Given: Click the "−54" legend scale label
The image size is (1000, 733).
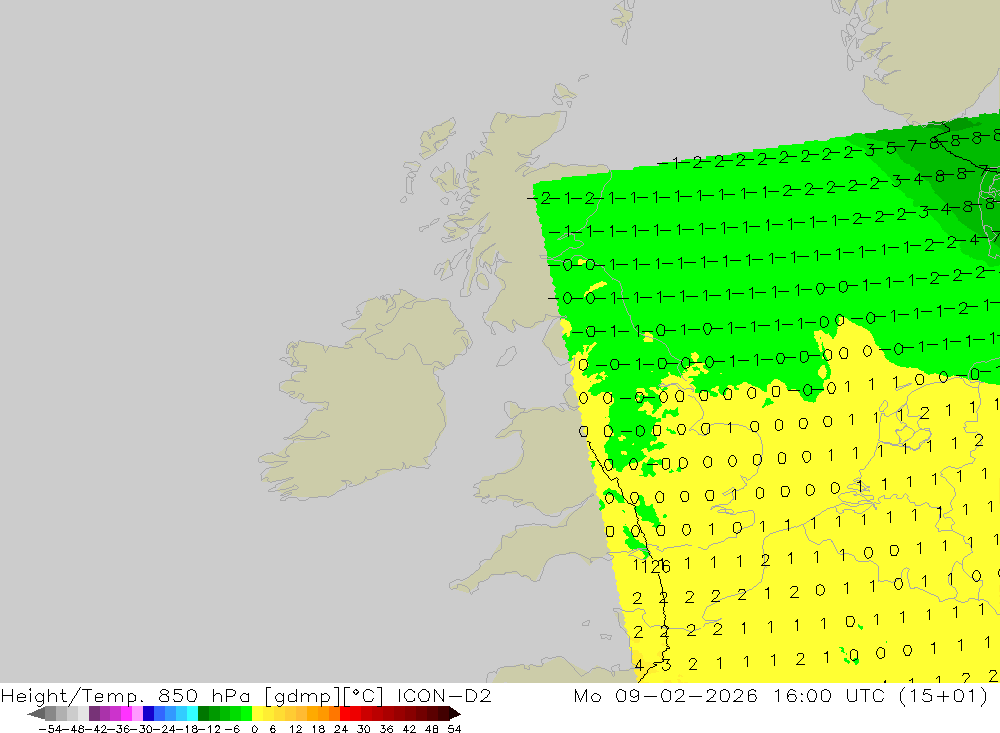Looking at the screenshot, I should (50, 729).
